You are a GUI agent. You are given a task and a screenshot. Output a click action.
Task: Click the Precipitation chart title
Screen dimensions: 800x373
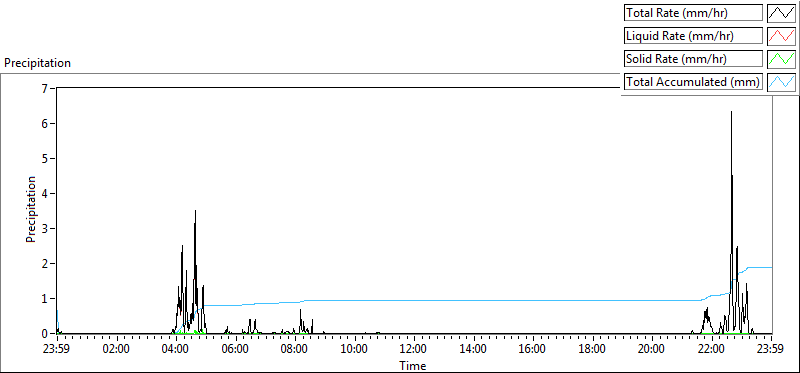[37, 63]
